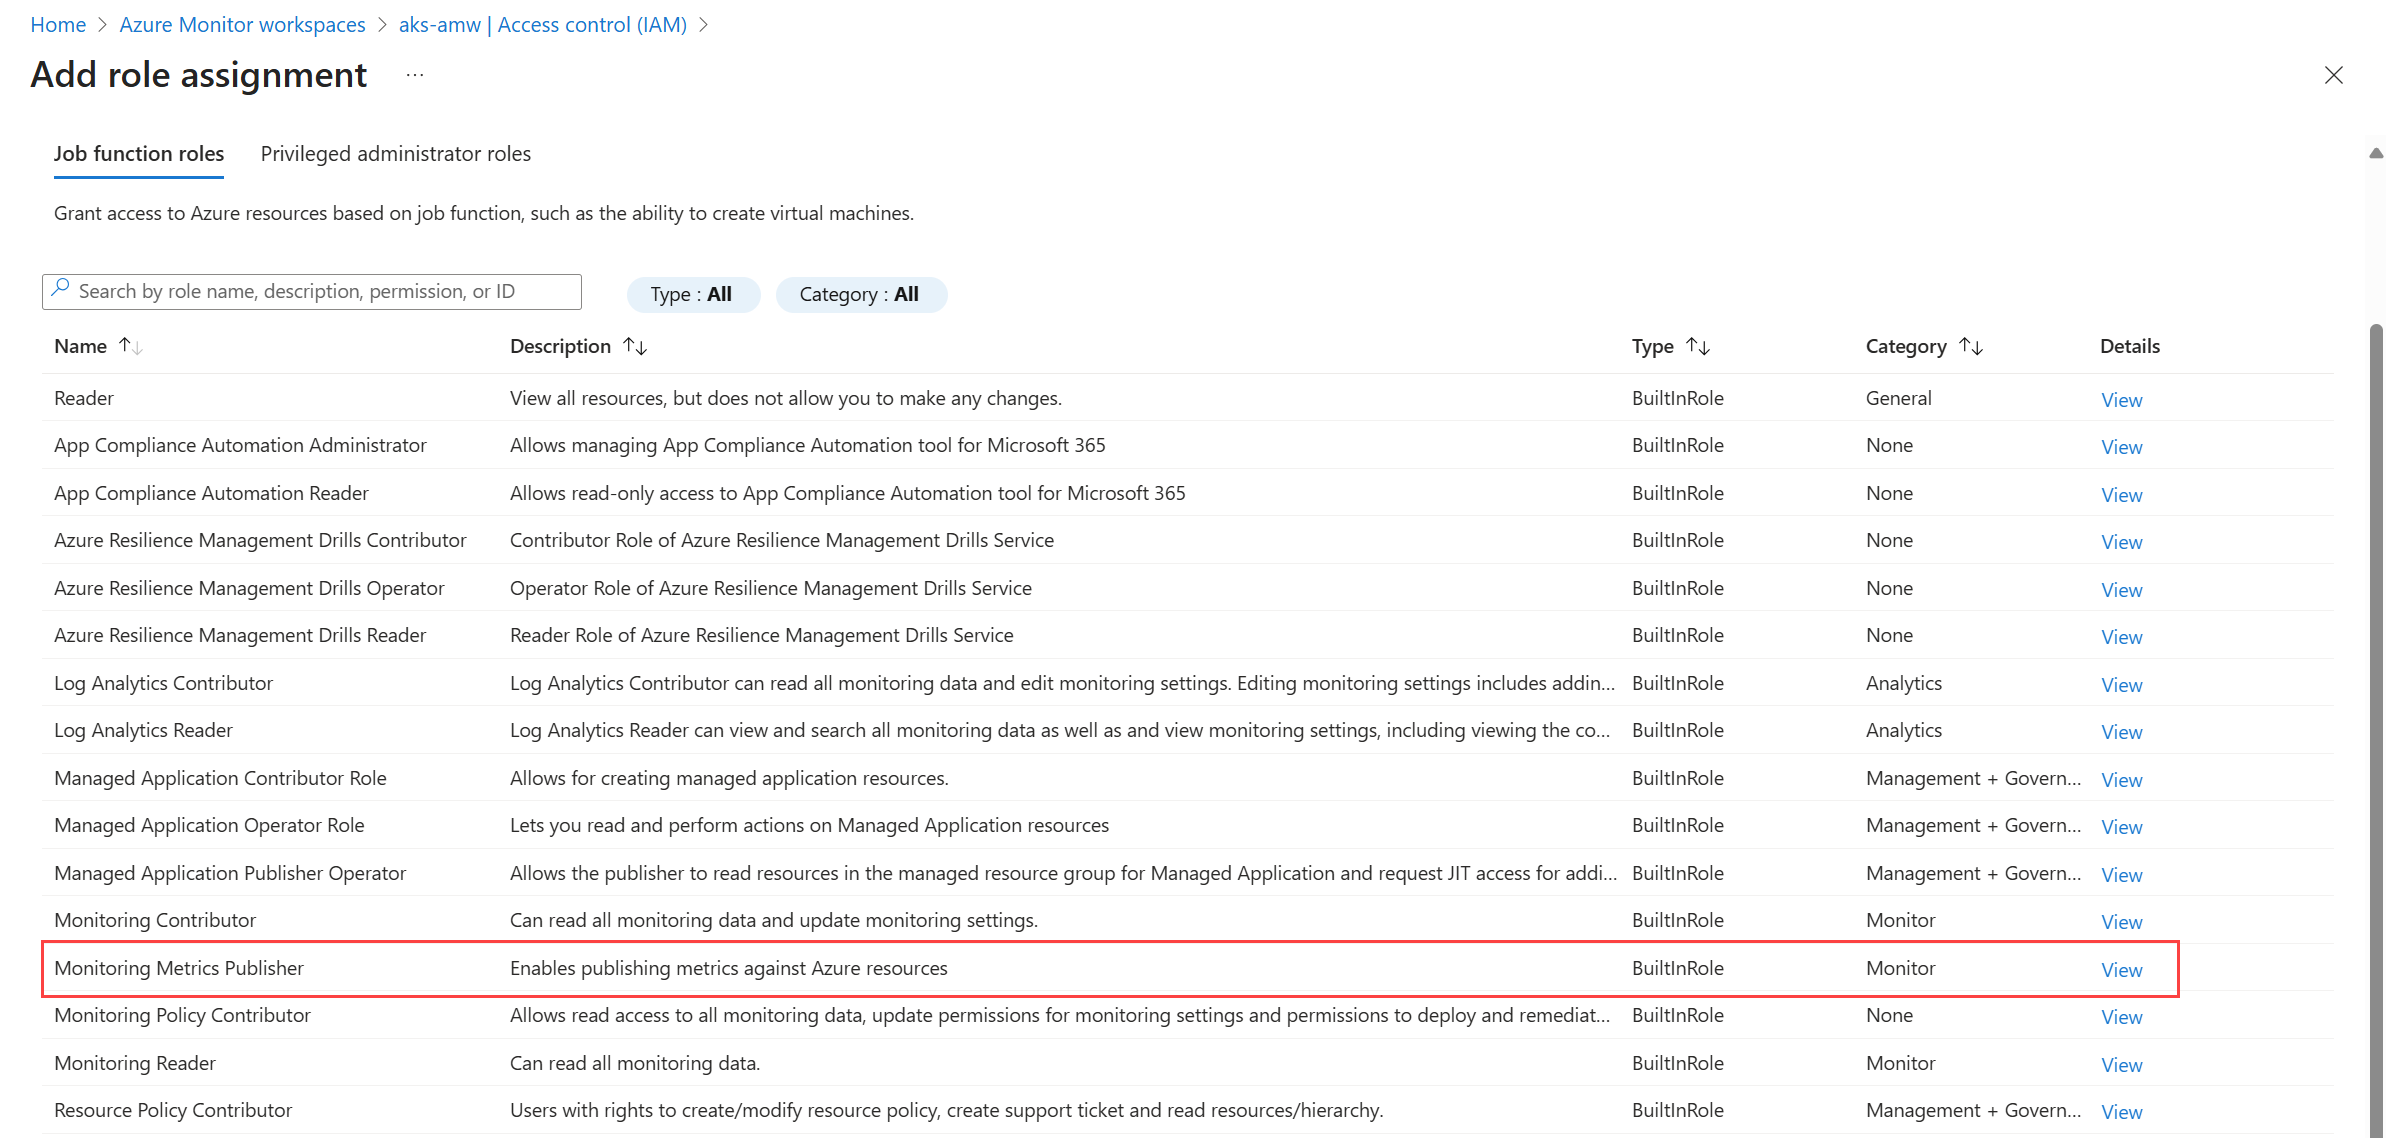
Task: Select the Job function roles tab
Action: 139,154
